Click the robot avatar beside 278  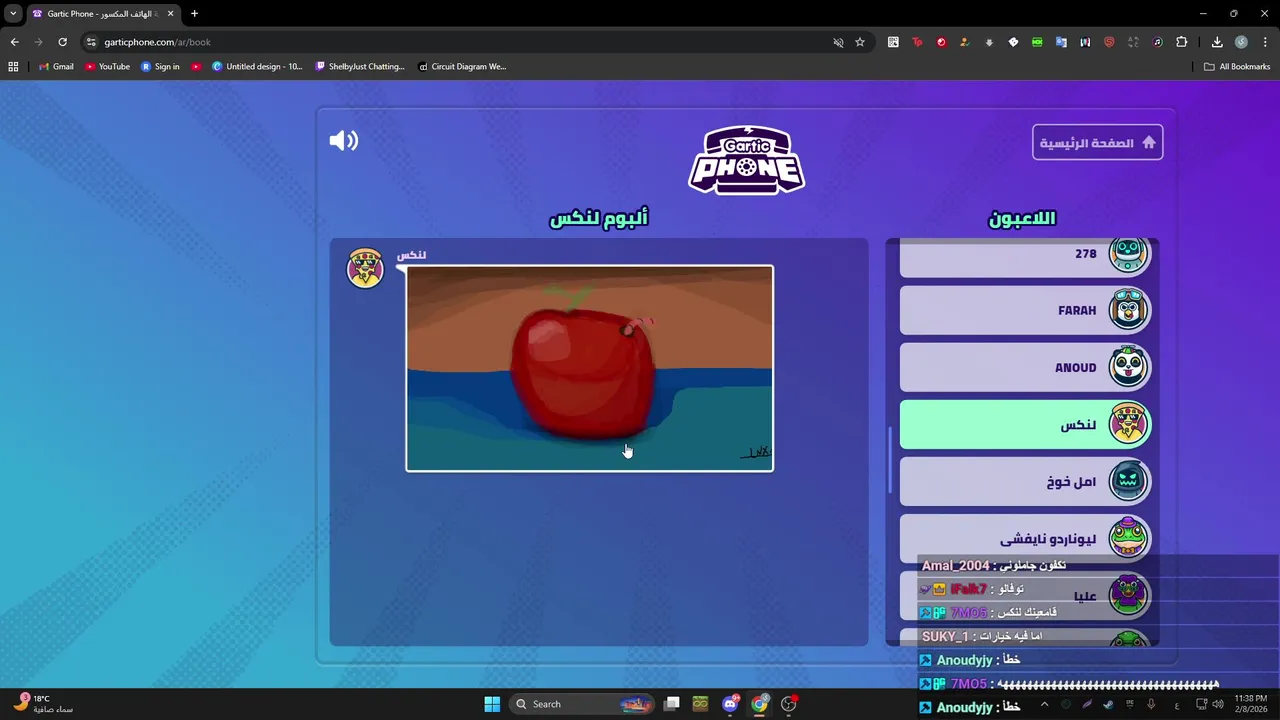[x=1128, y=254]
